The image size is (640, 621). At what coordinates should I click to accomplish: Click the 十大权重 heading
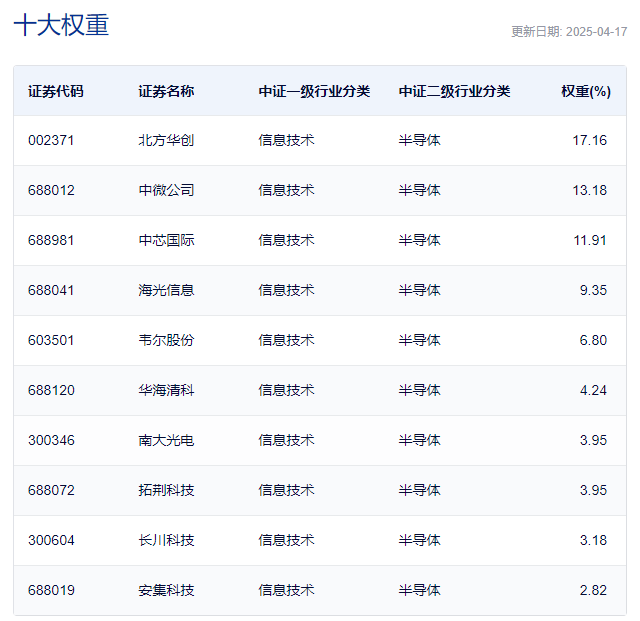pos(61,25)
